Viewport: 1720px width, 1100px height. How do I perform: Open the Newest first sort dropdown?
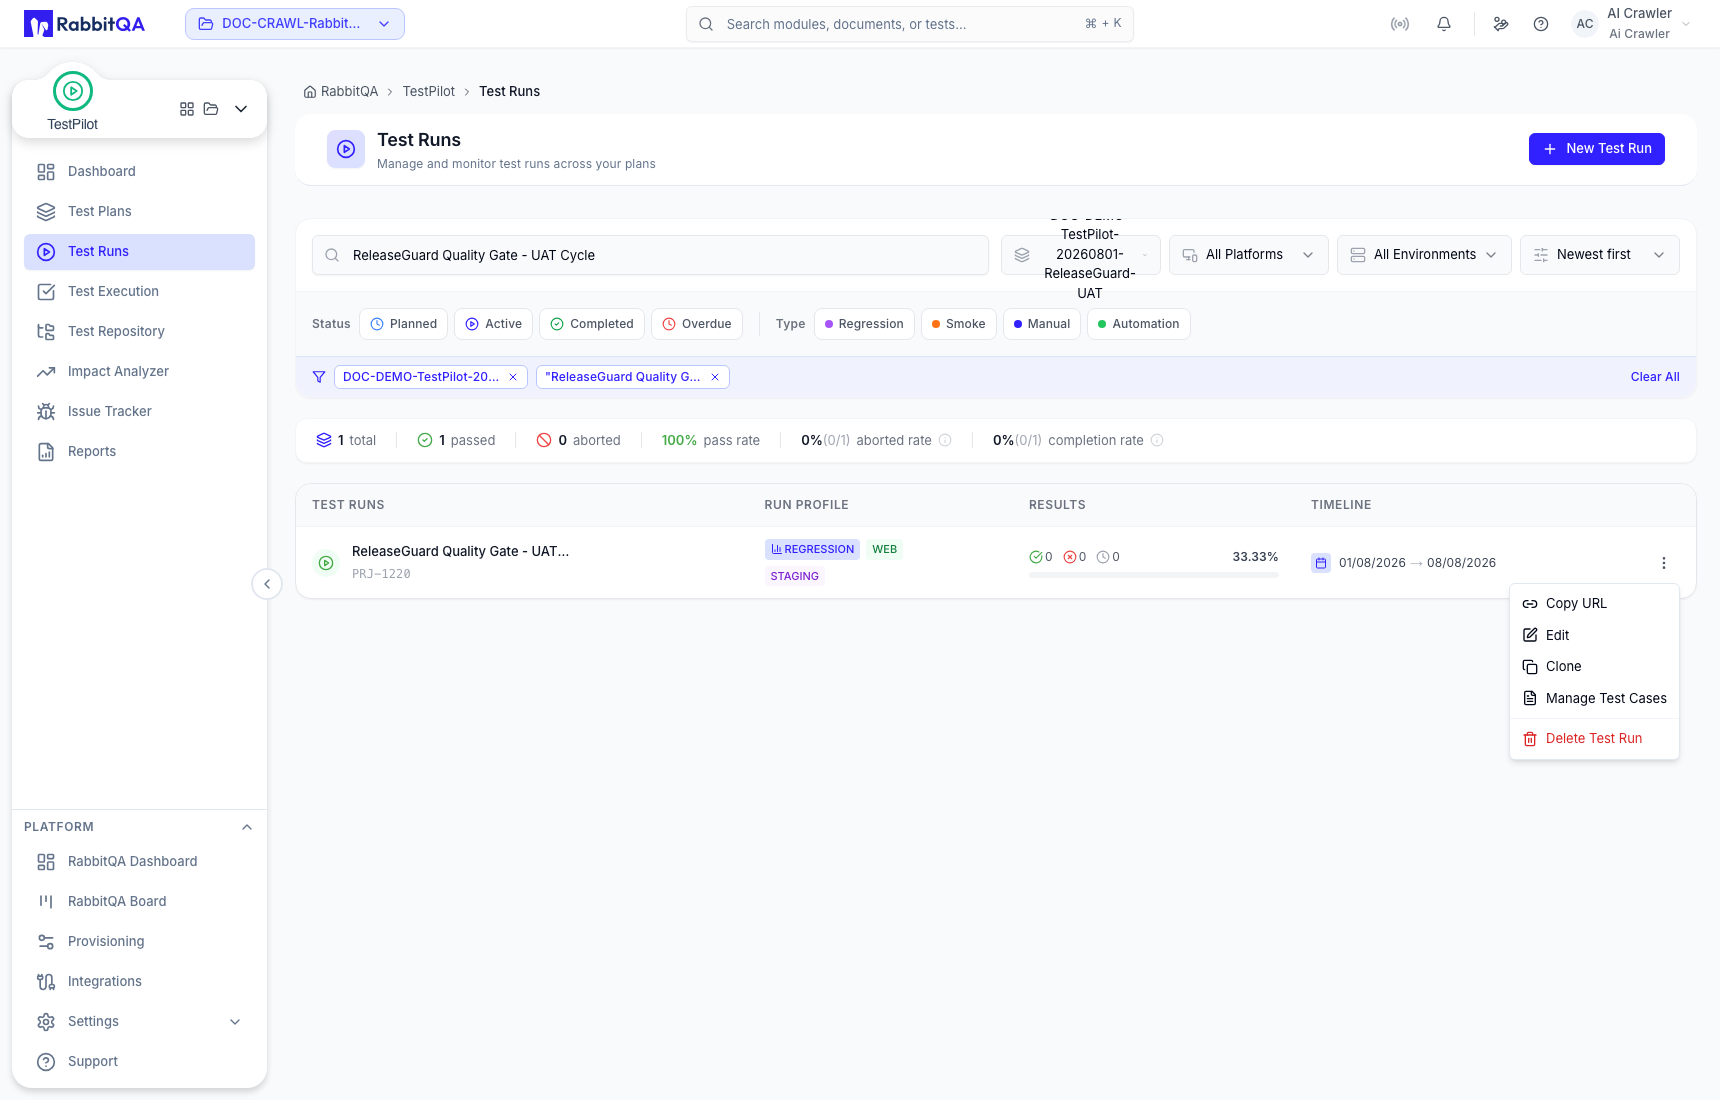1600,255
